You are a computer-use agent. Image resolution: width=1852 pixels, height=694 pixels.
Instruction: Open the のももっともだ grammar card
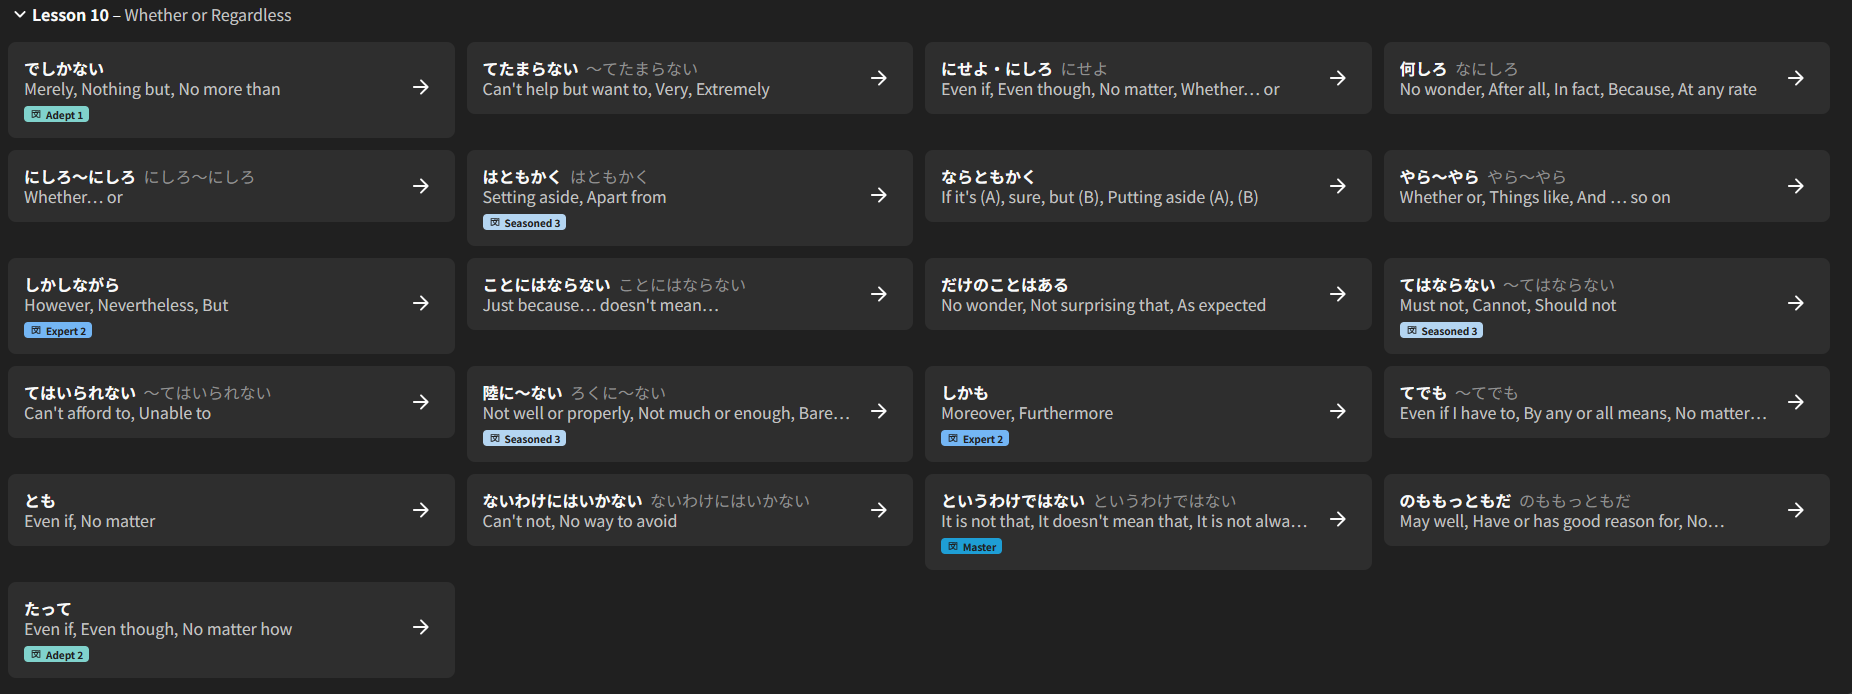coord(1580,511)
